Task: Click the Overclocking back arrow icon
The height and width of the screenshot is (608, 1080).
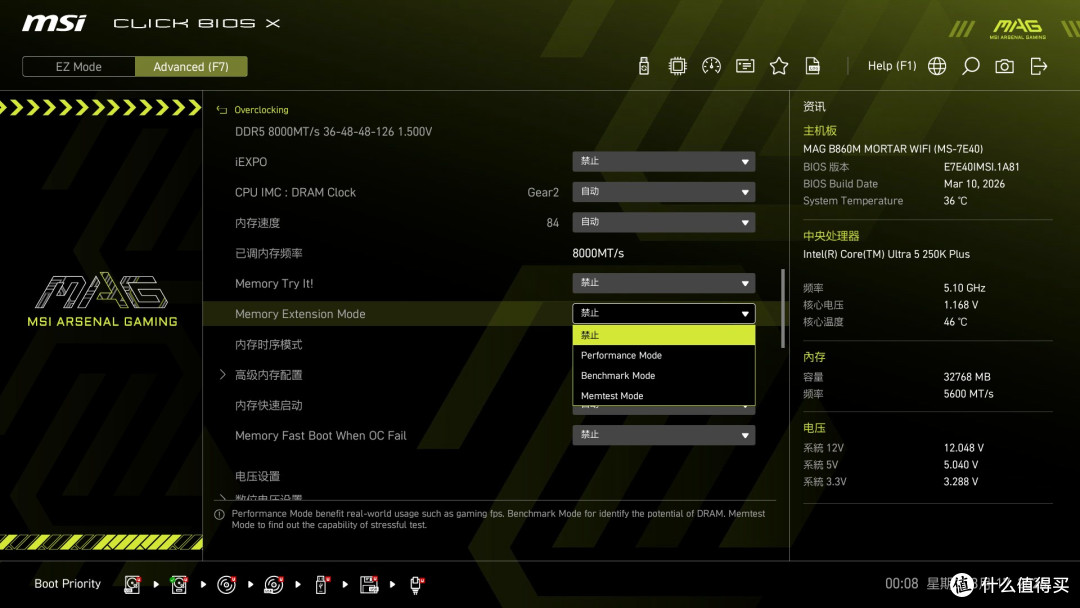Action: (222, 110)
